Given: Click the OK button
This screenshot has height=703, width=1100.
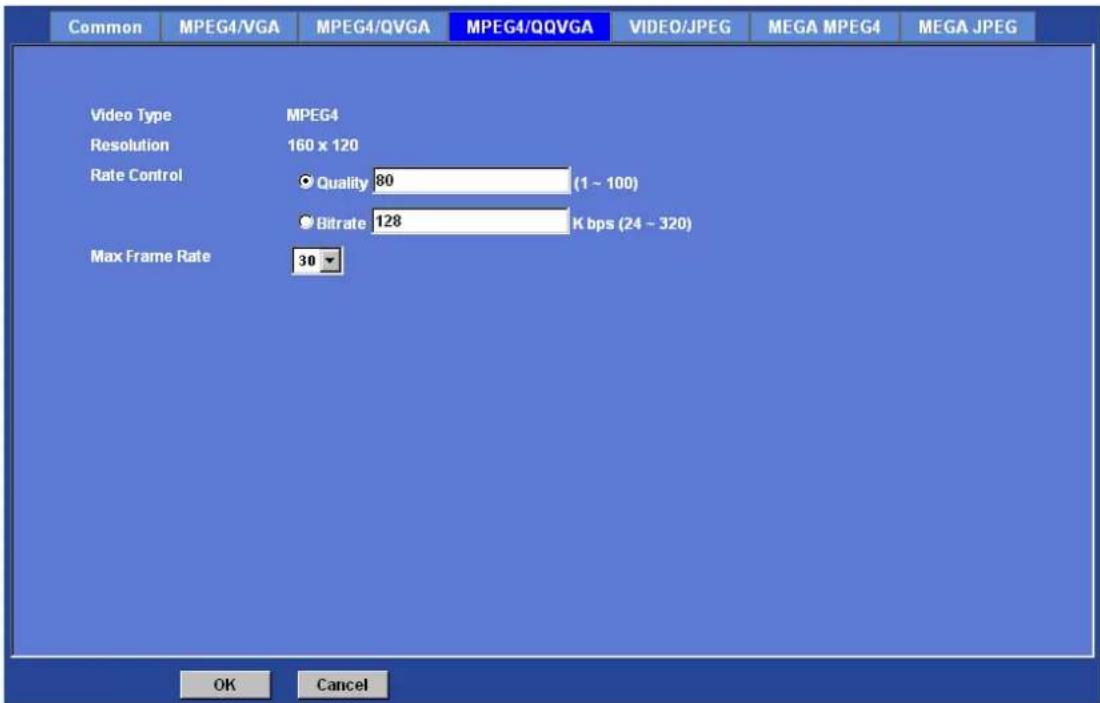Looking at the screenshot, I should tap(224, 685).
